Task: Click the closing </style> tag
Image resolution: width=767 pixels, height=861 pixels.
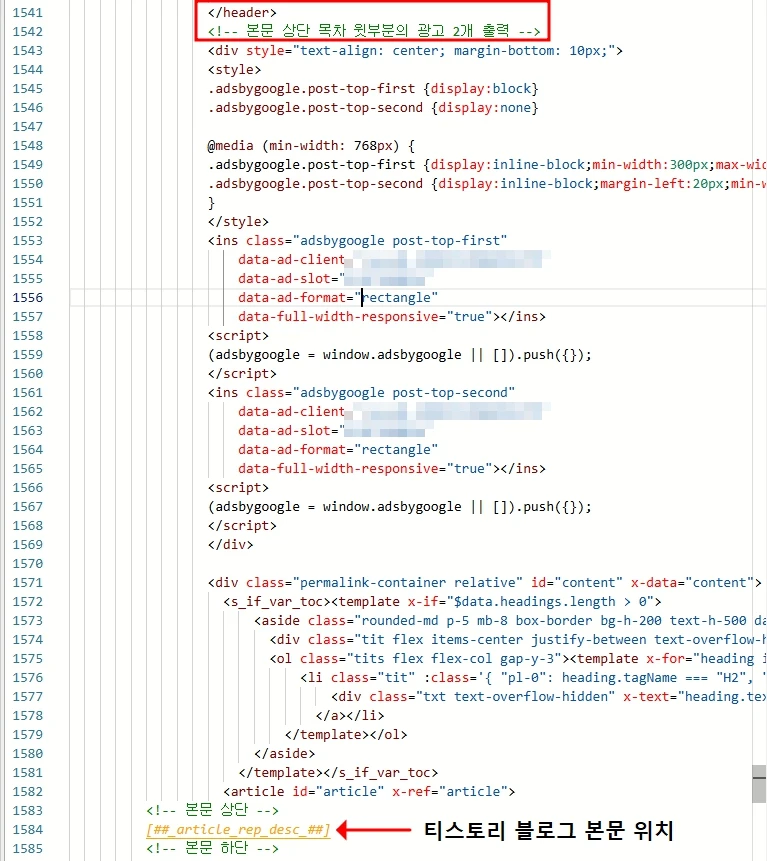Action: pos(238,222)
